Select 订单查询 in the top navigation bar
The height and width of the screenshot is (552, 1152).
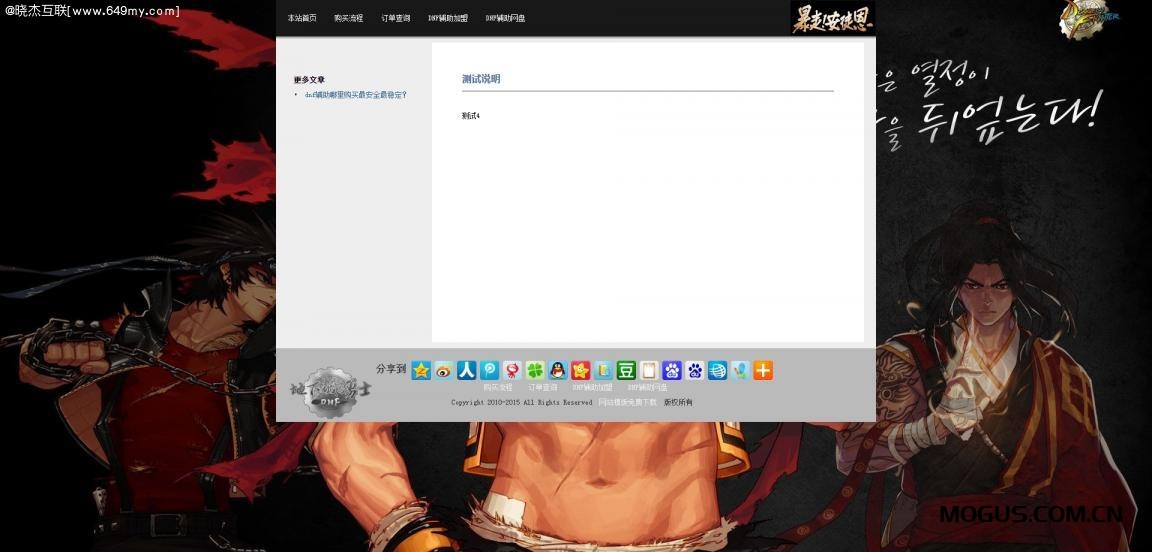(x=396, y=19)
